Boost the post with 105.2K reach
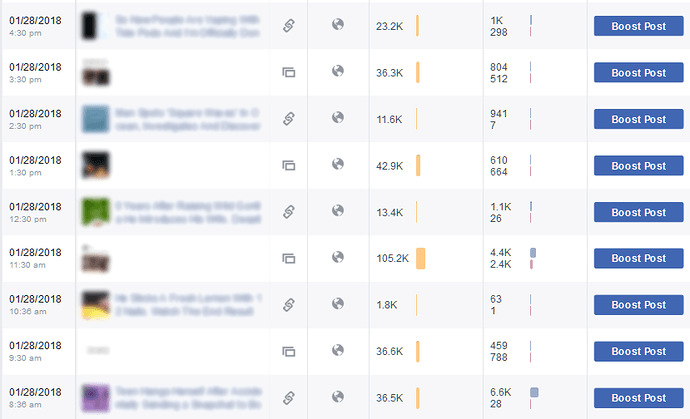 [639, 258]
